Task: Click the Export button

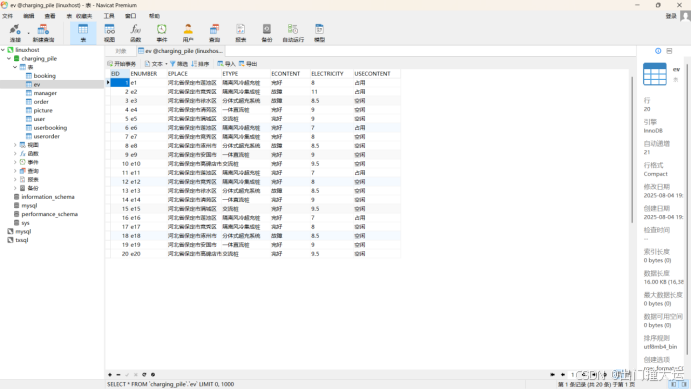Action: pyautogui.click(x=248, y=64)
